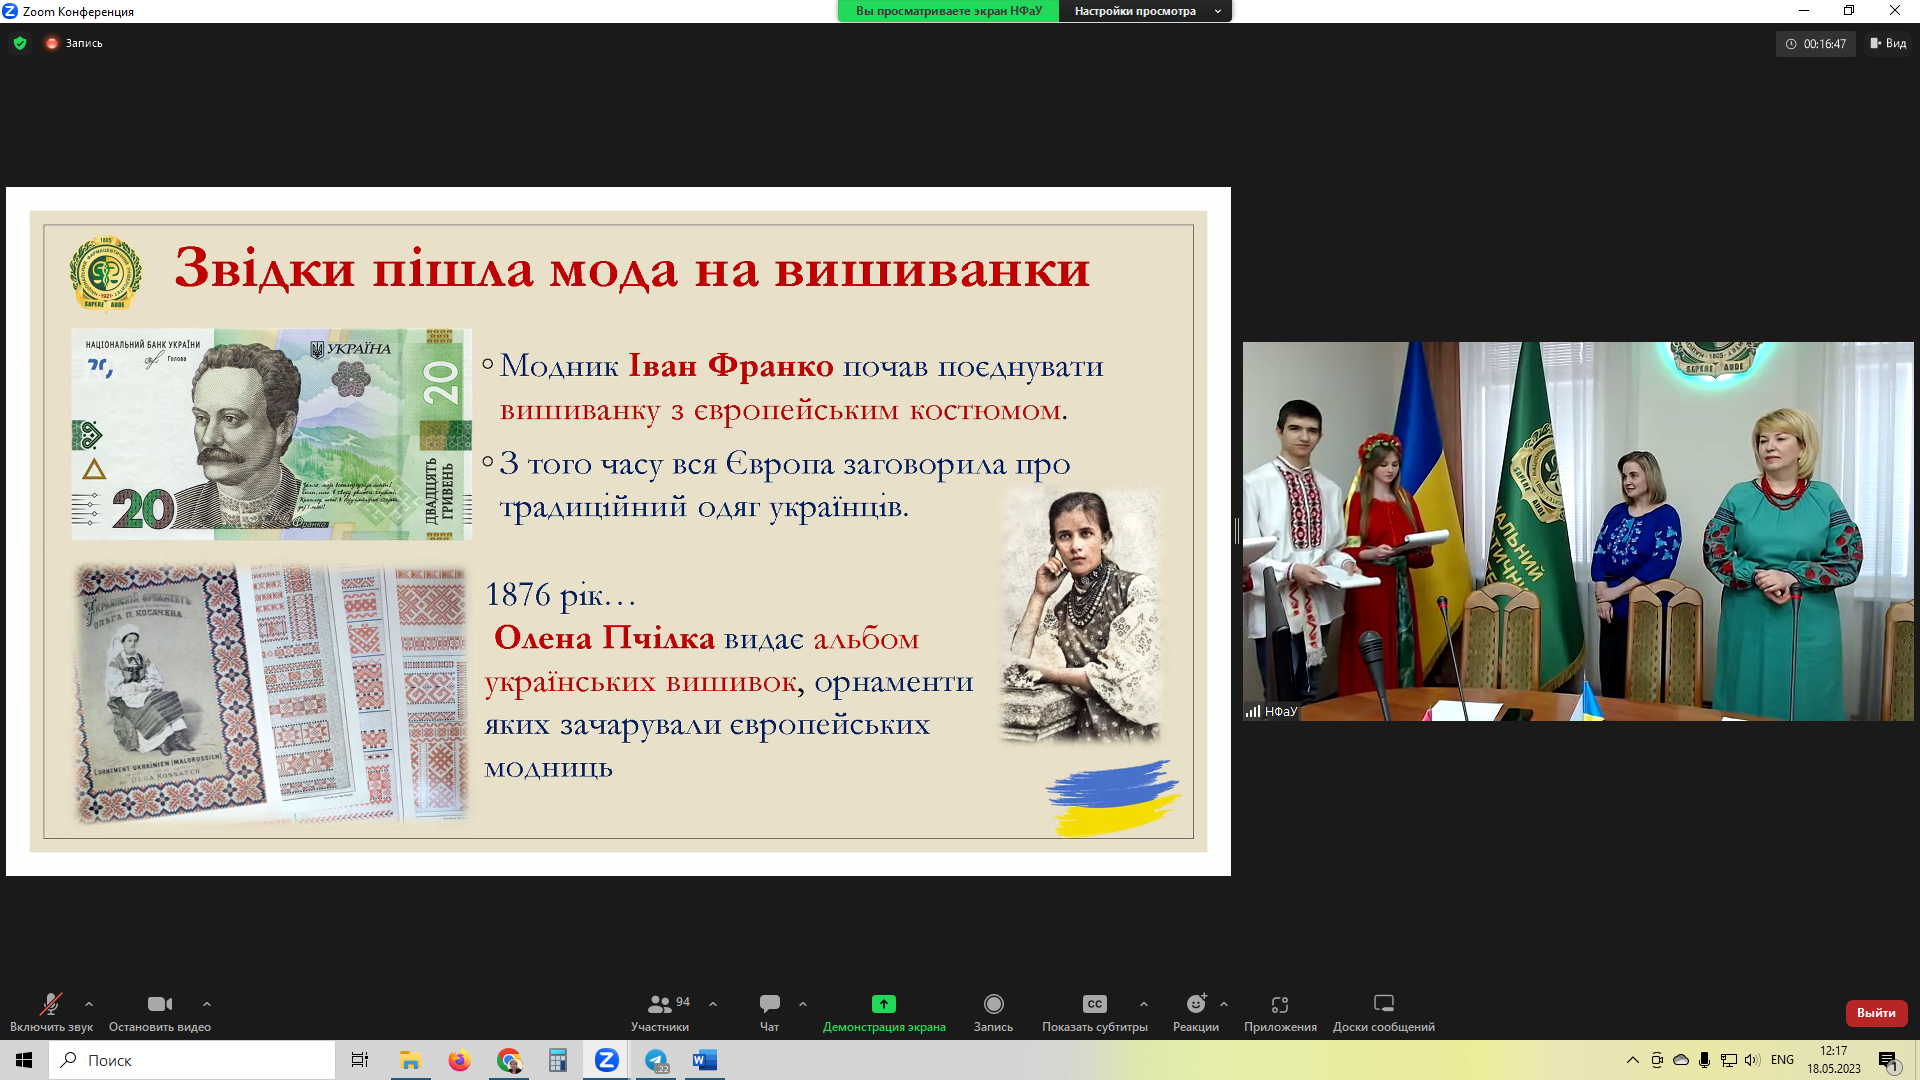Switch input language ENG
The width and height of the screenshot is (1920, 1080).
pos(1782,1060)
